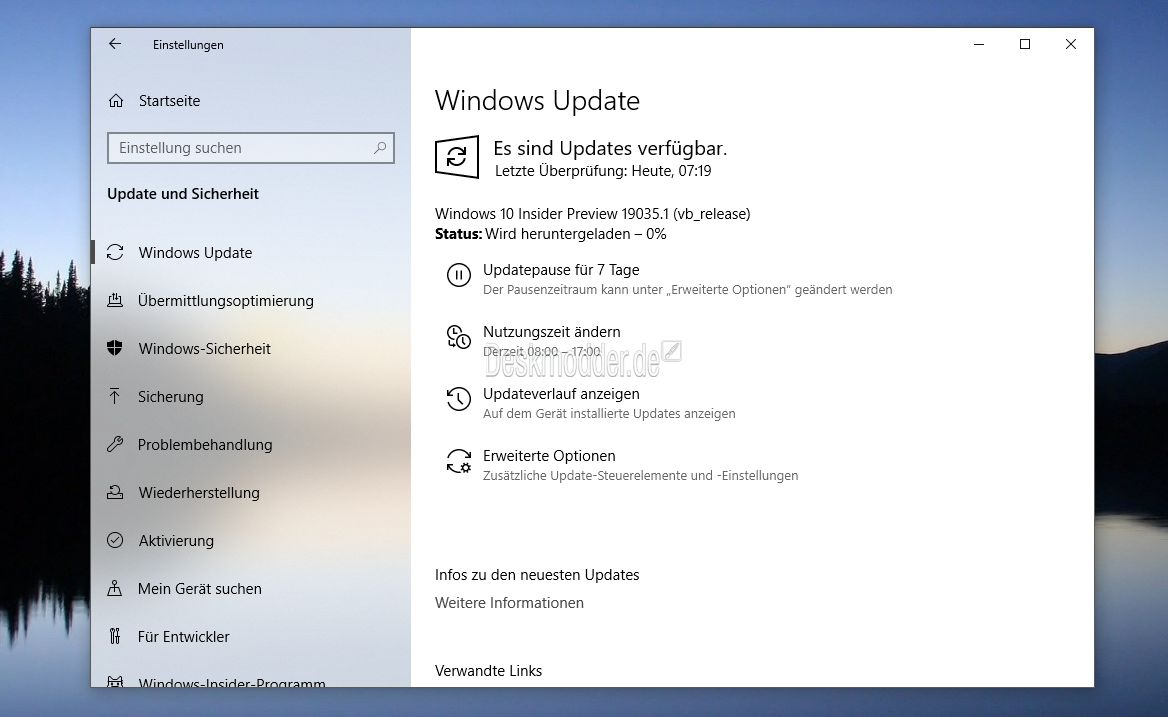
Task: Click the Windows Update page heading
Action: [x=537, y=101]
